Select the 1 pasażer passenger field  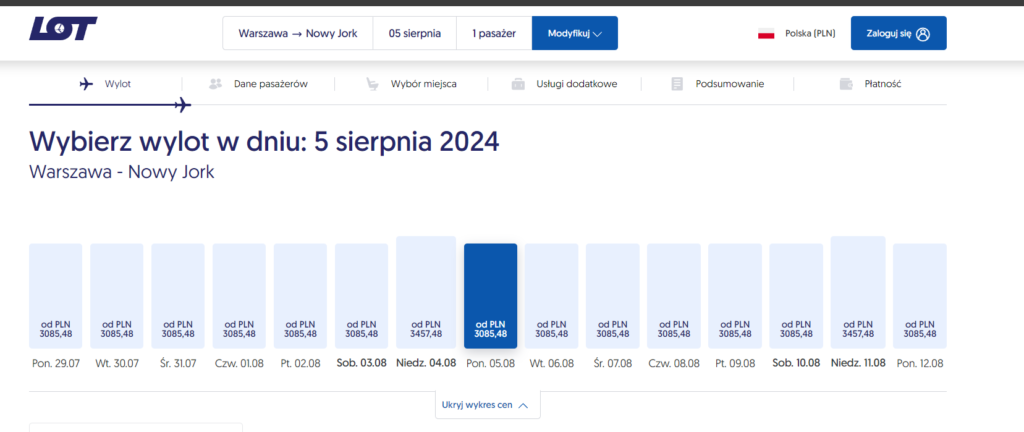[x=493, y=33]
